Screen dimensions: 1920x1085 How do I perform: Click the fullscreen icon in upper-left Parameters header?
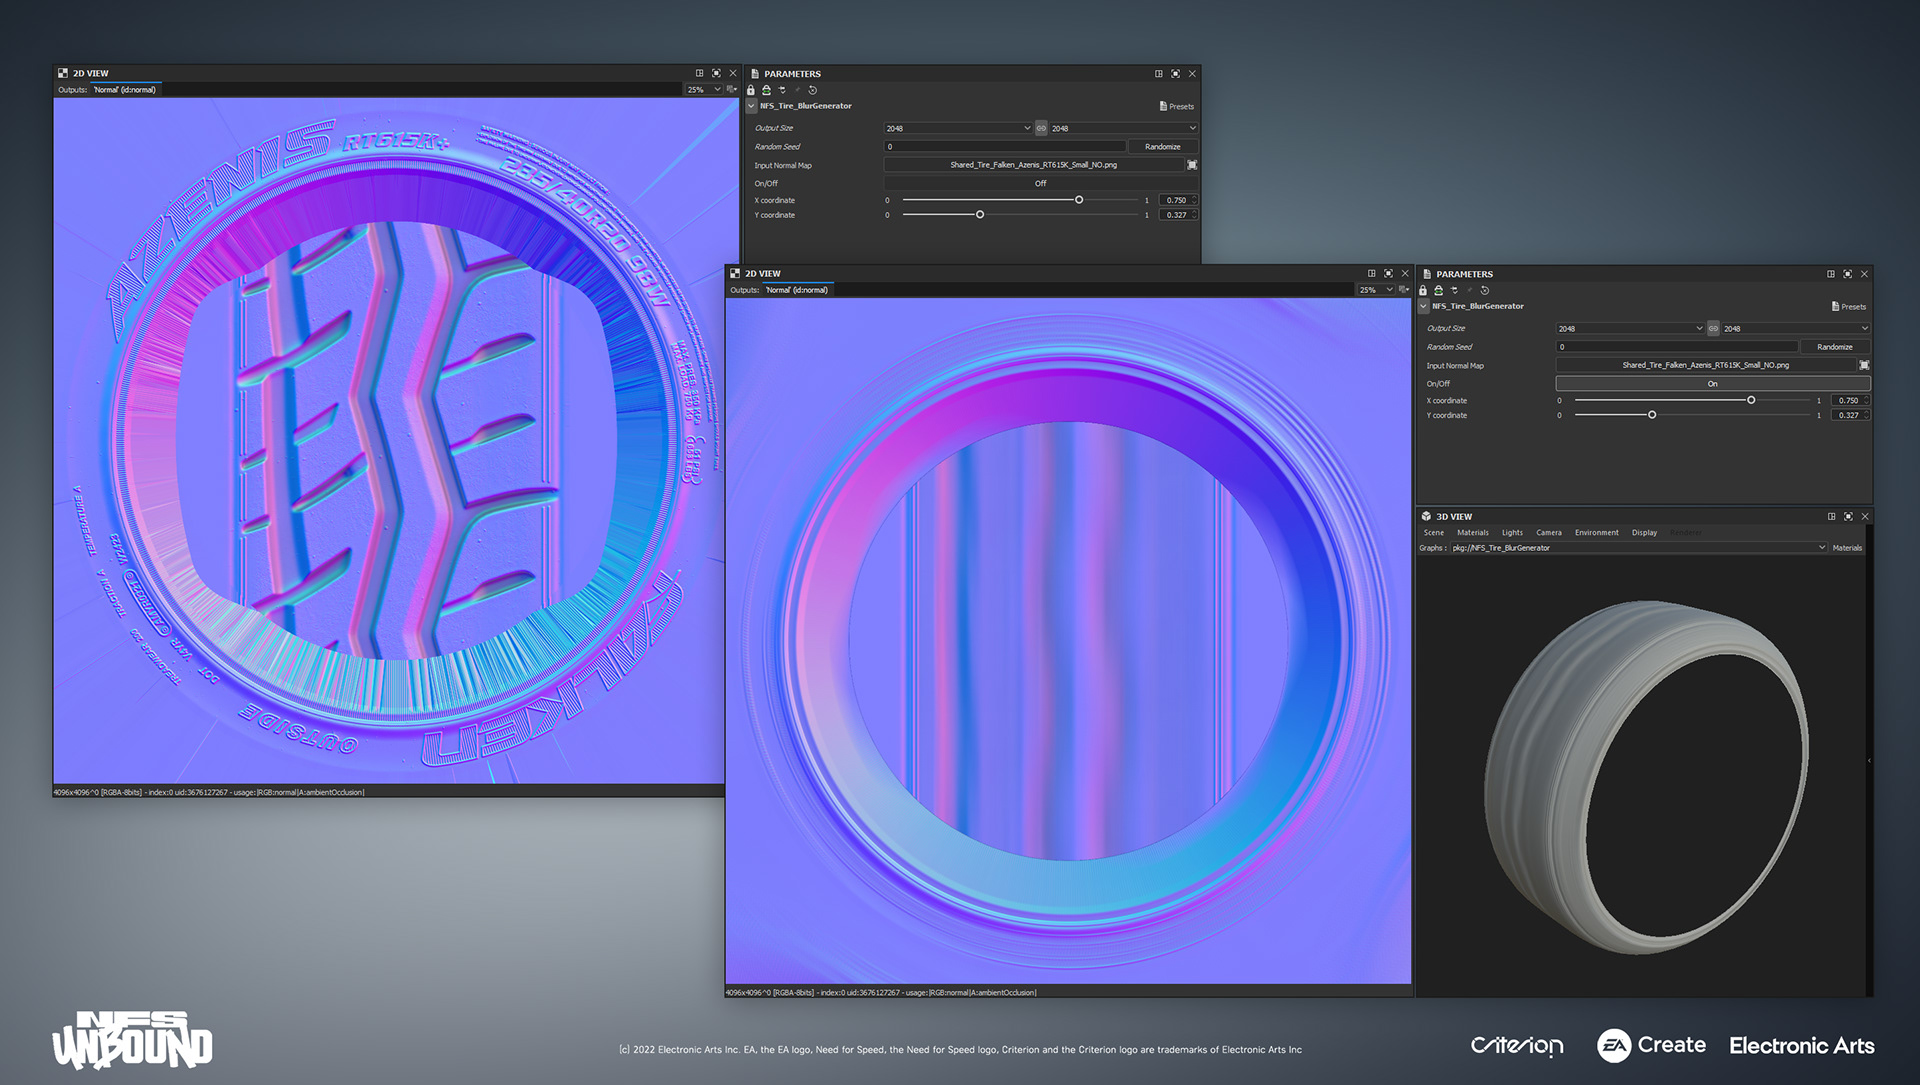(x=1175, y=74)
